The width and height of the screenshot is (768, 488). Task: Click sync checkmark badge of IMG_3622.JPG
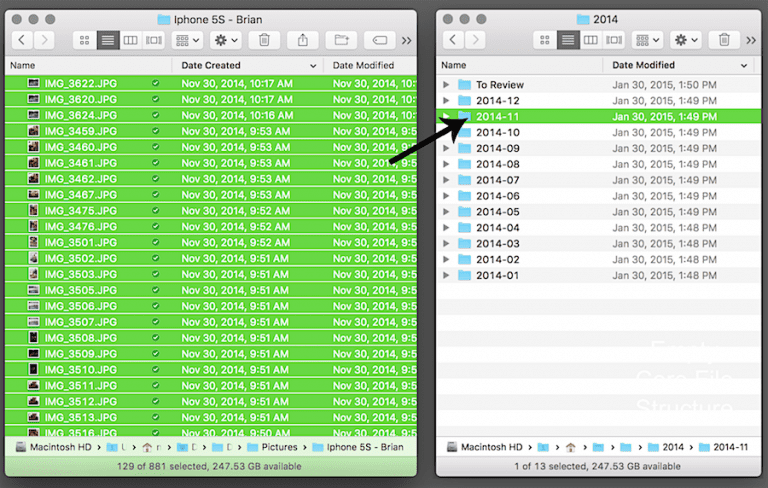tap(155, 83)
